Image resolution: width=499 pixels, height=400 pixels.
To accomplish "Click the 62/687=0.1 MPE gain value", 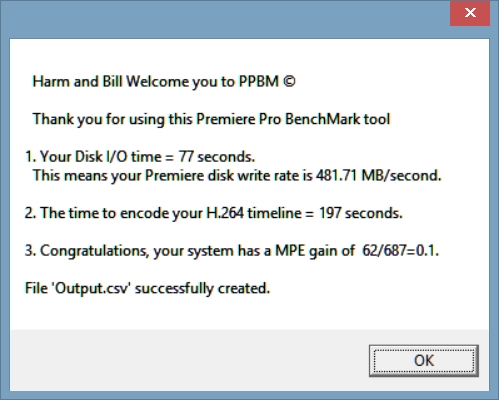I will click(401, 251).
